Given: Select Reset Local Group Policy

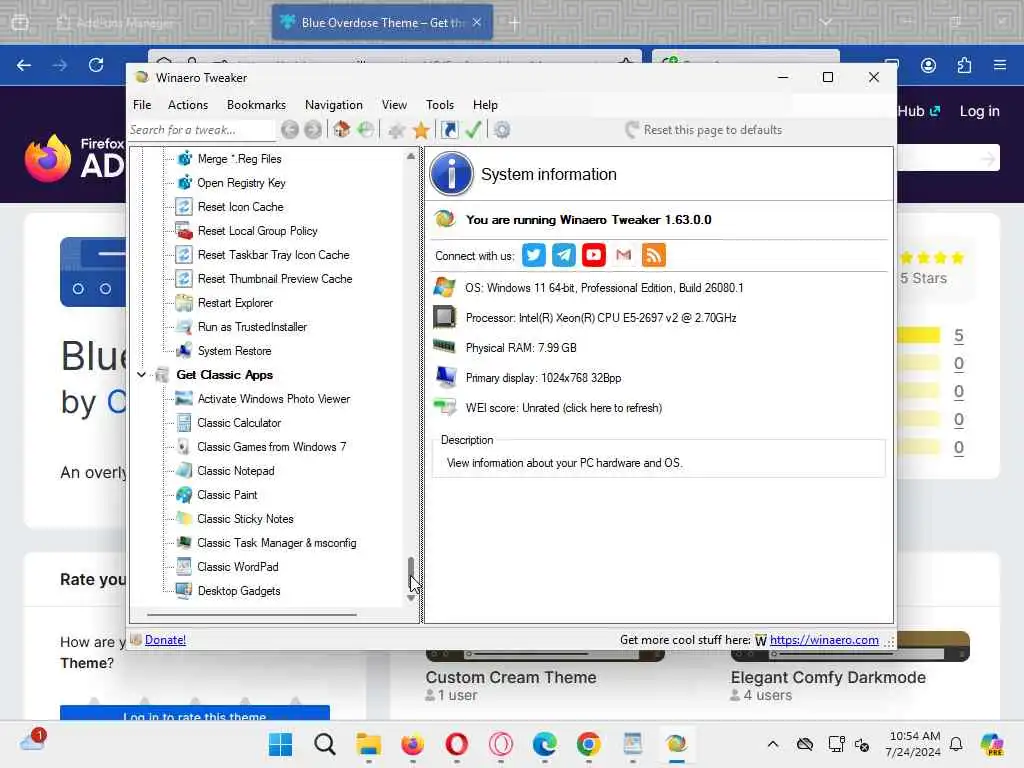Looking at the screenshot, I should pyautogui.click(x=257, y=231).
